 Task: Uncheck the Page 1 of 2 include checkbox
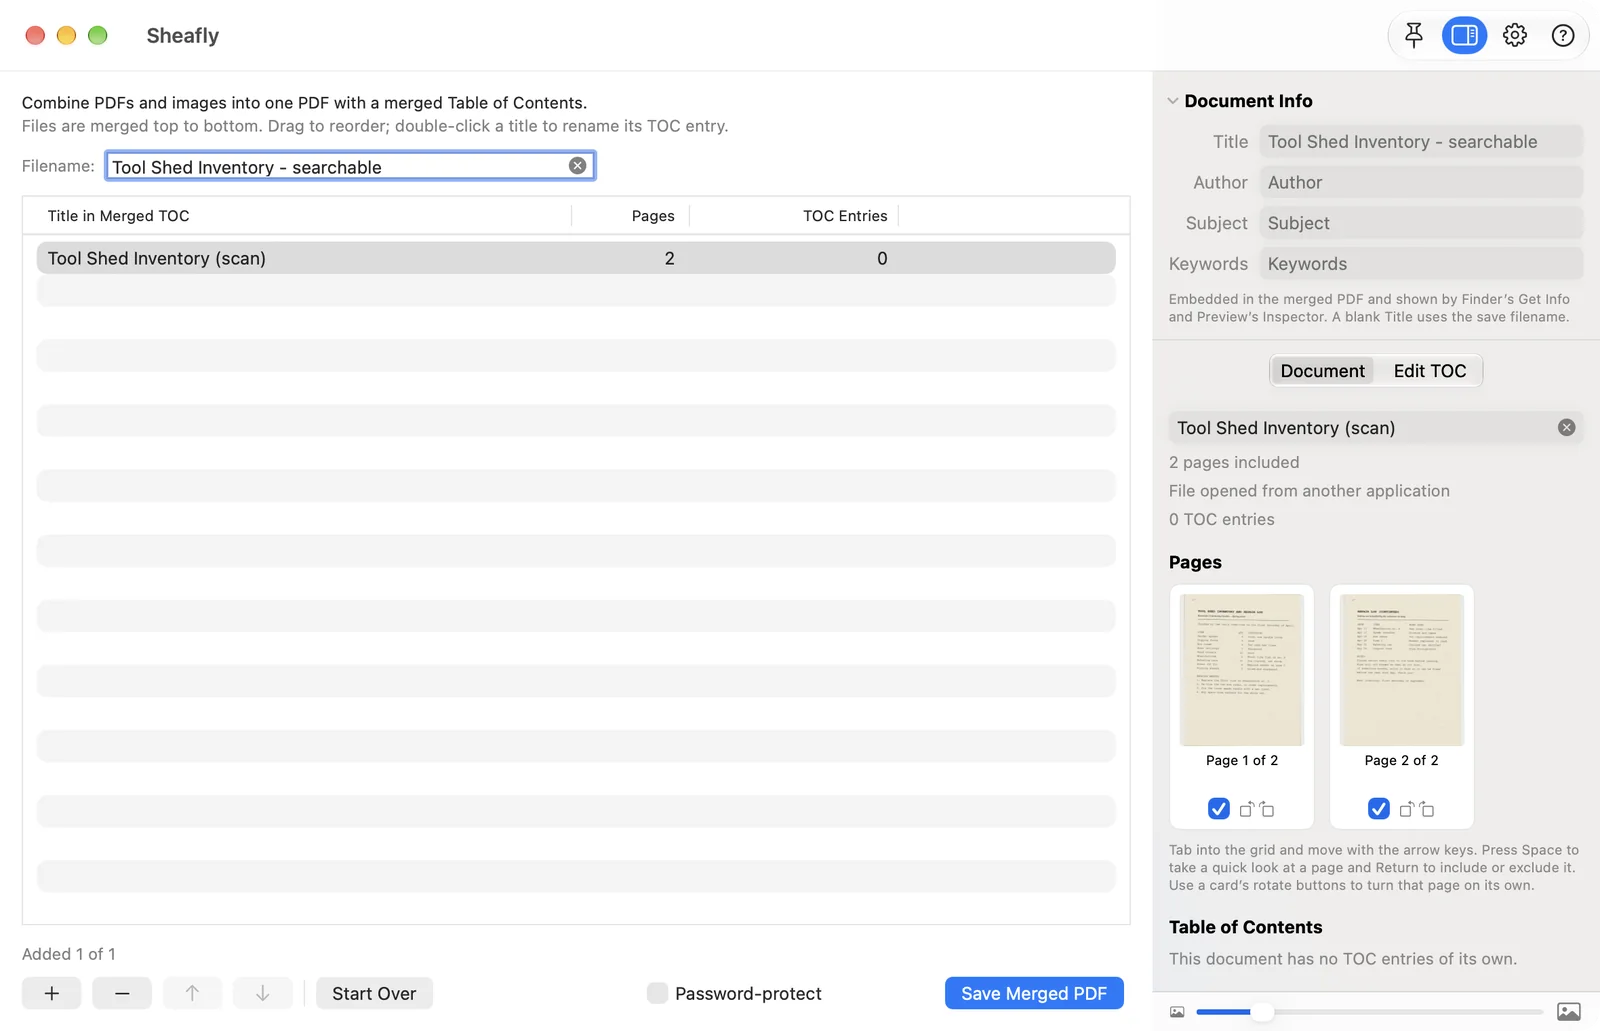pos(1218,809)
